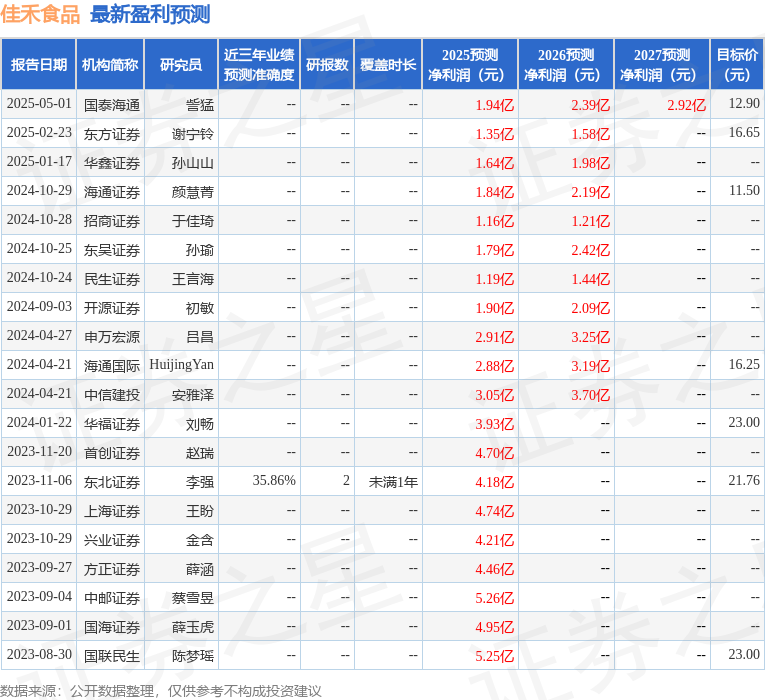
Task: Click the institution 开源证券
Action: (112, 308)
